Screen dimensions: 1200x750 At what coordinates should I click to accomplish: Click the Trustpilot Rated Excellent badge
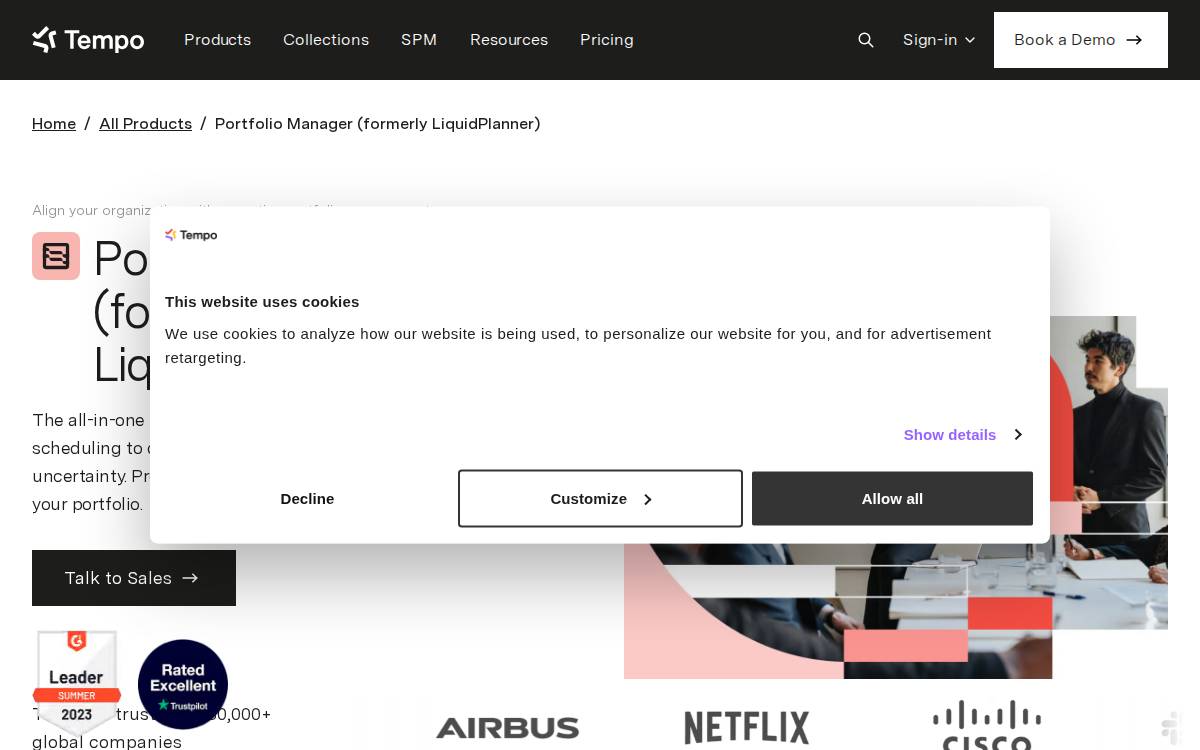tap(183, 684)
